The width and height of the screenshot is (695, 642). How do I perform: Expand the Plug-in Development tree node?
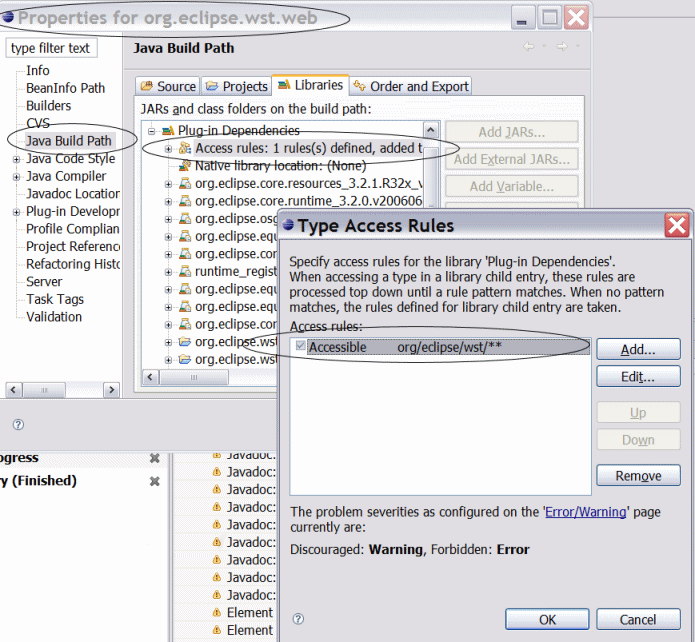click(x=16, y=212)
